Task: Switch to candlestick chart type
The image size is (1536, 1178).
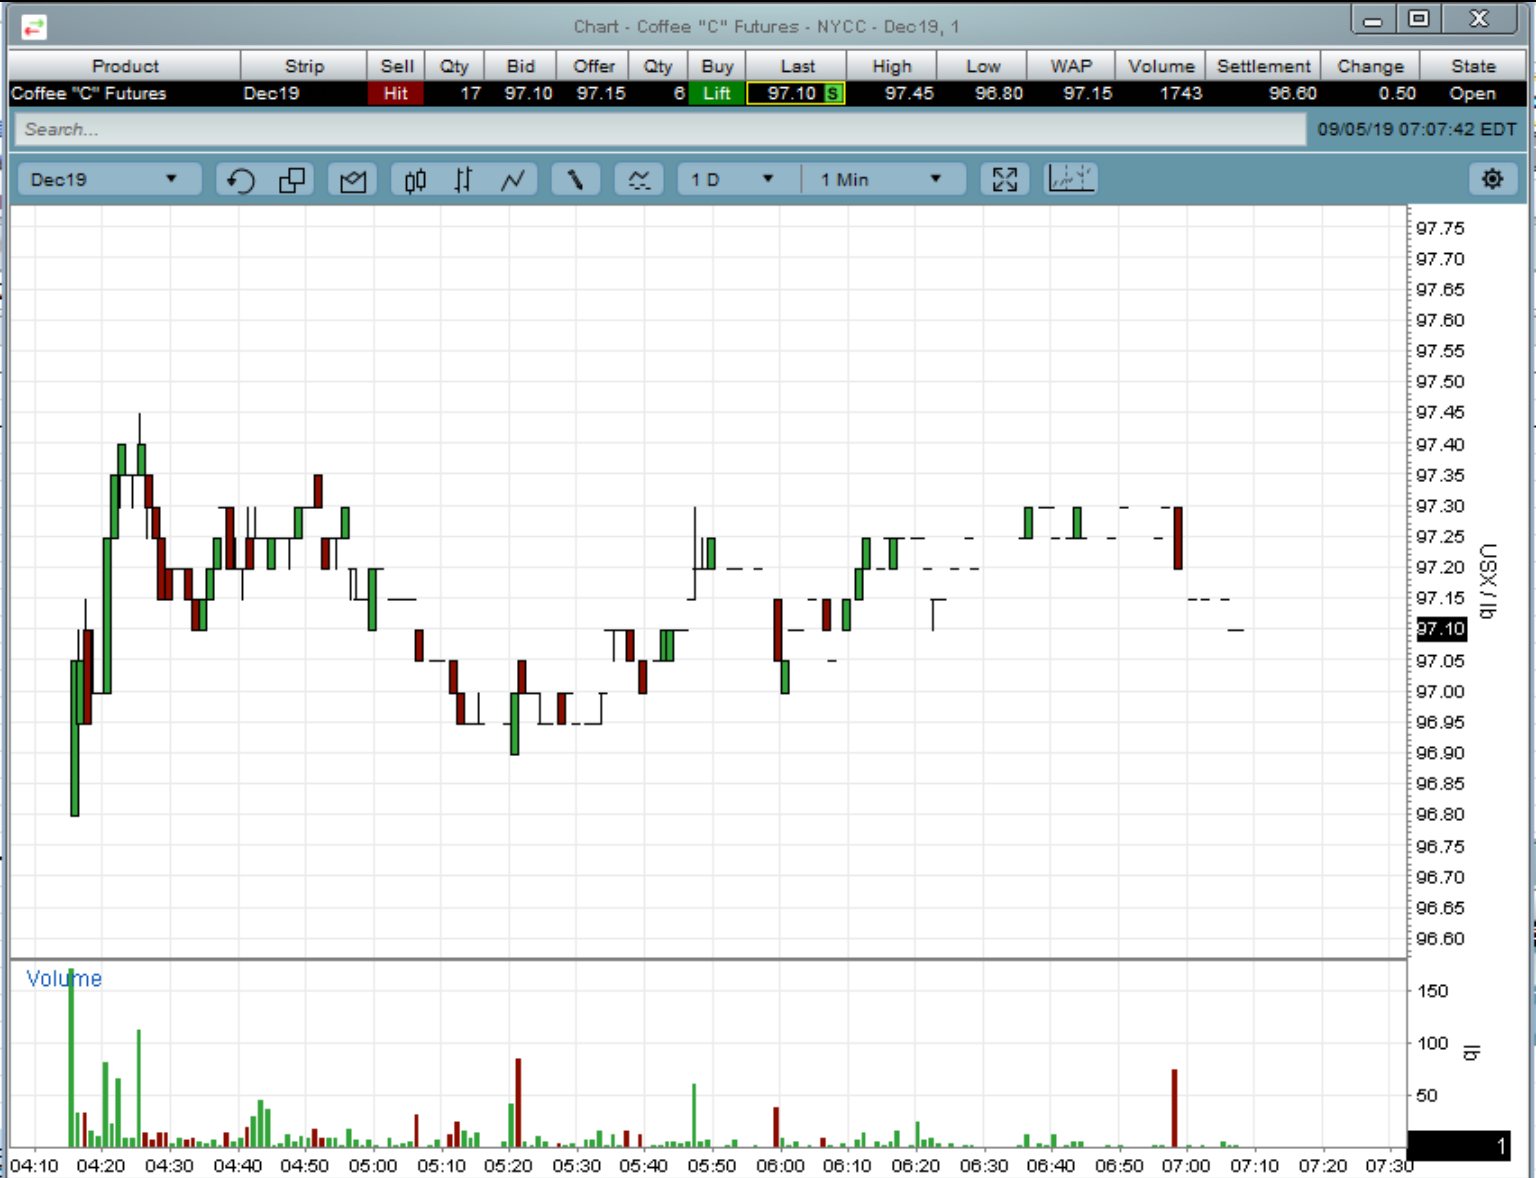Action: (x=415, y=180)
